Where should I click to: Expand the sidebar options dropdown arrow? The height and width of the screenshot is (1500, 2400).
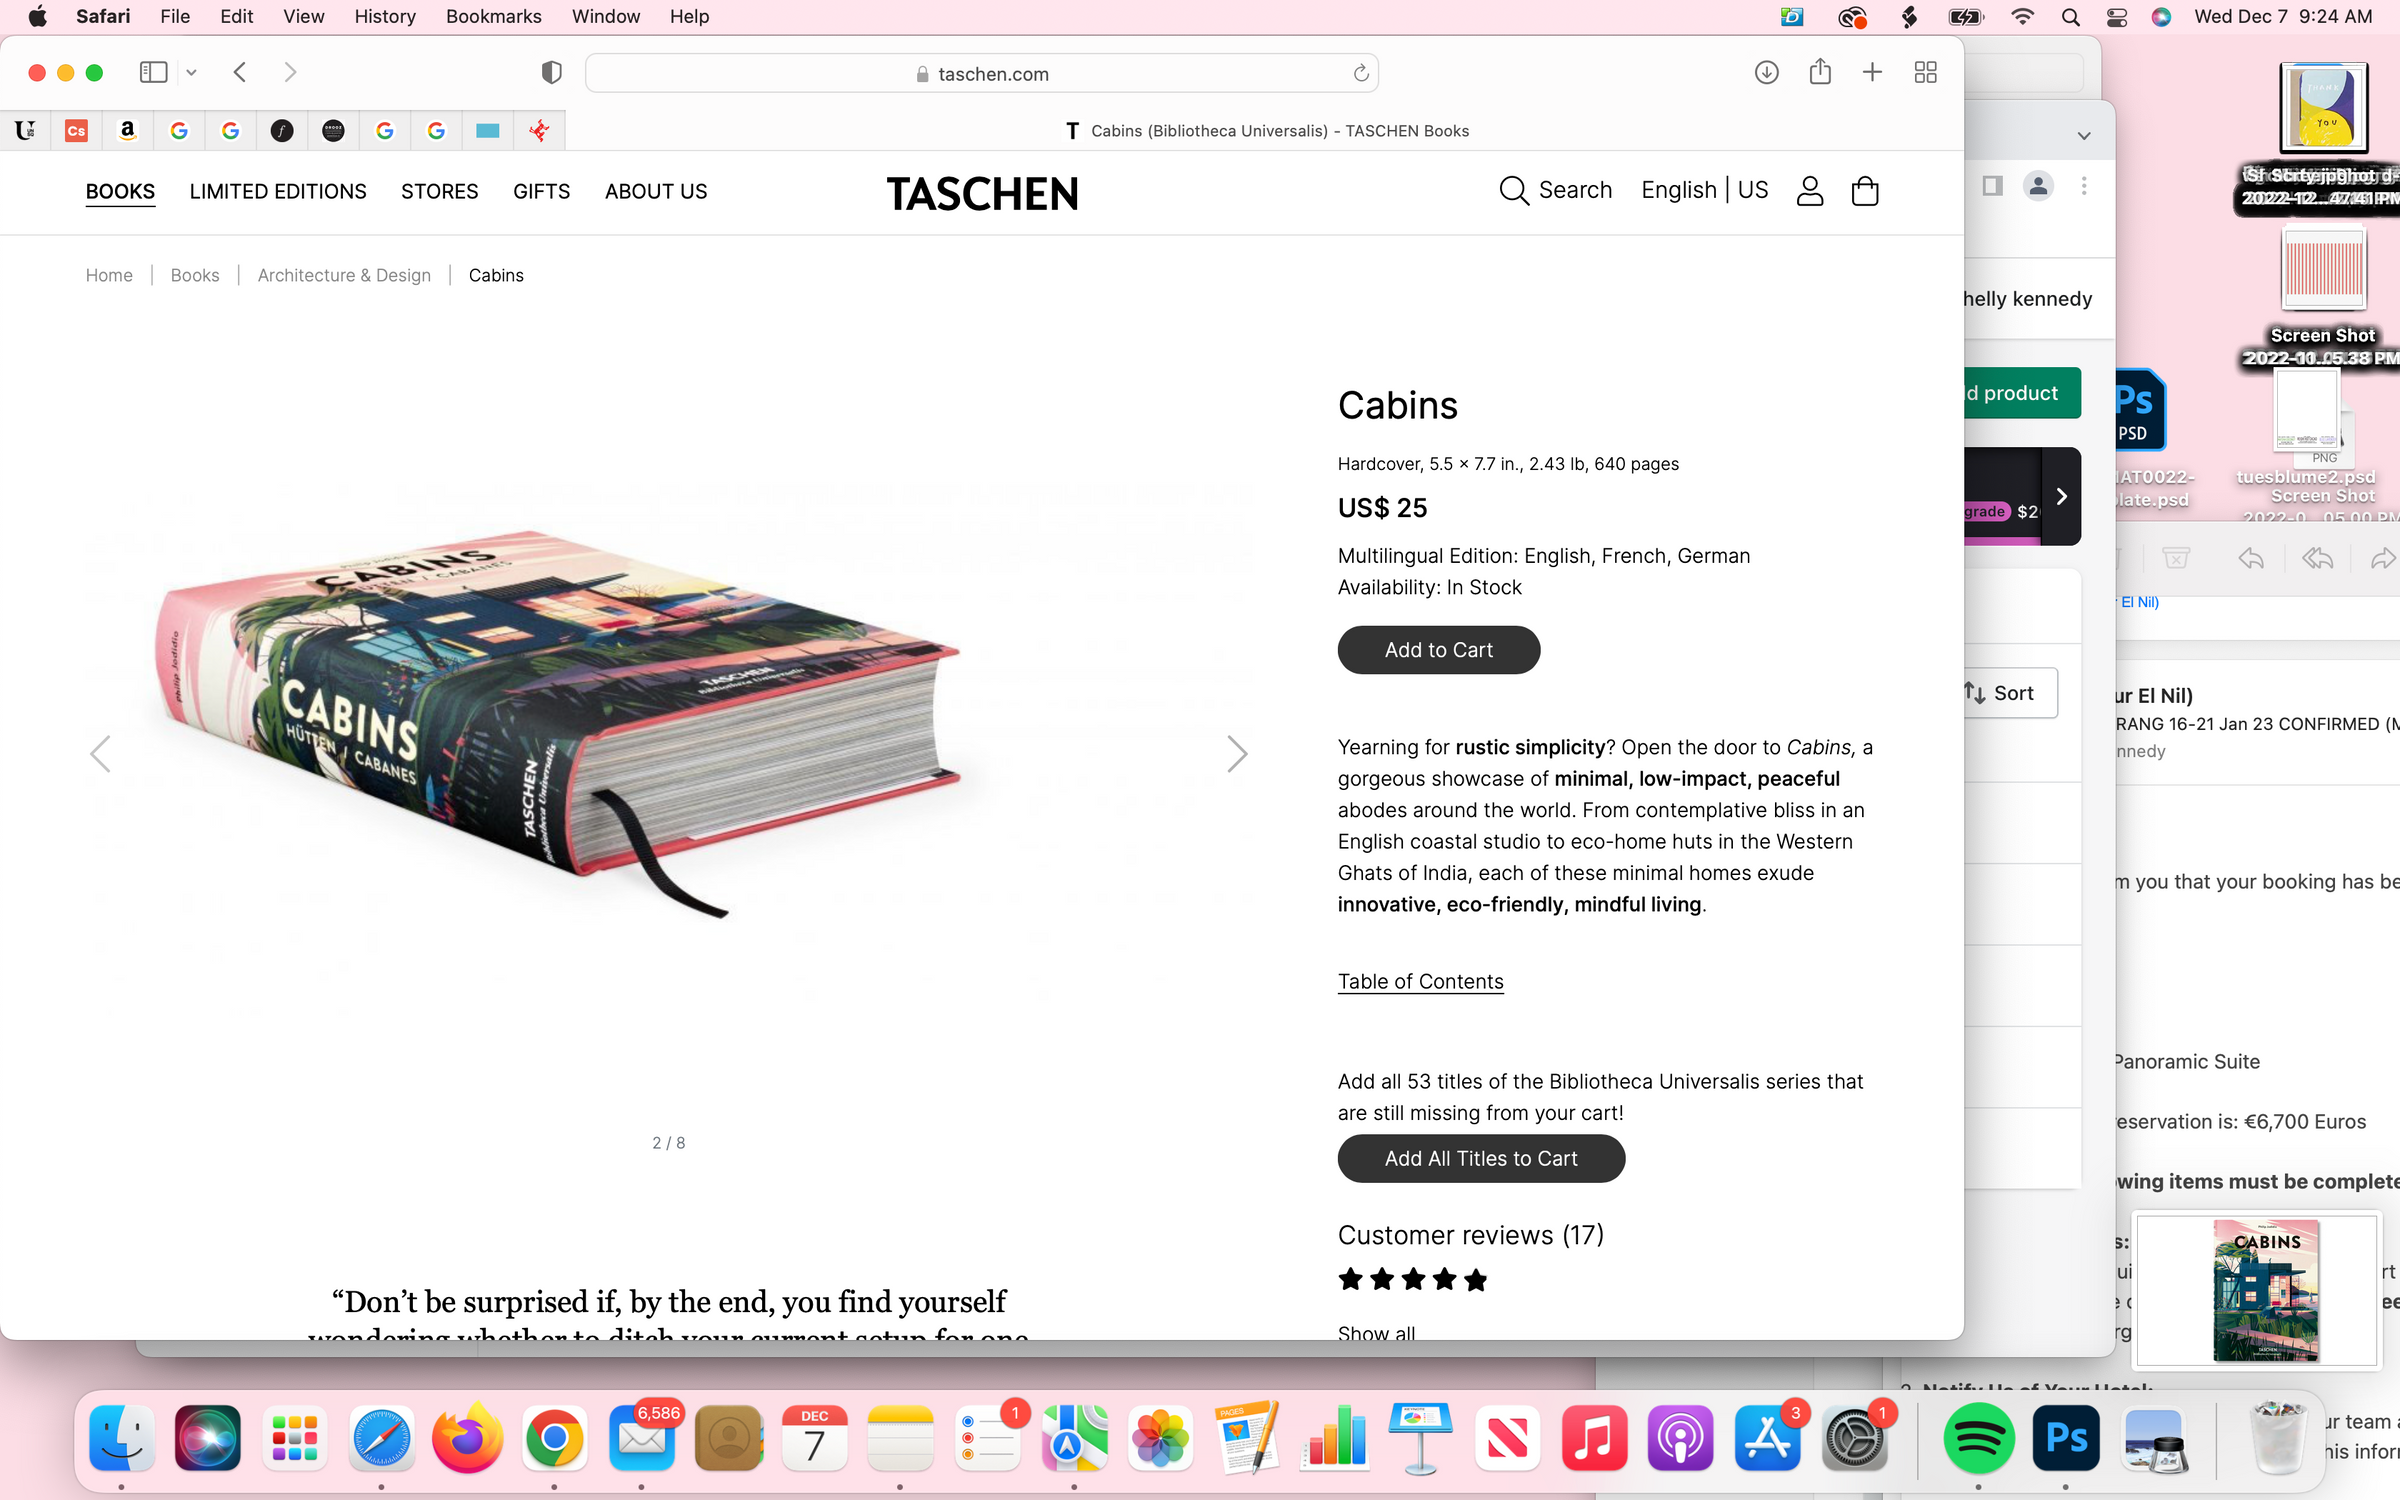191,72
